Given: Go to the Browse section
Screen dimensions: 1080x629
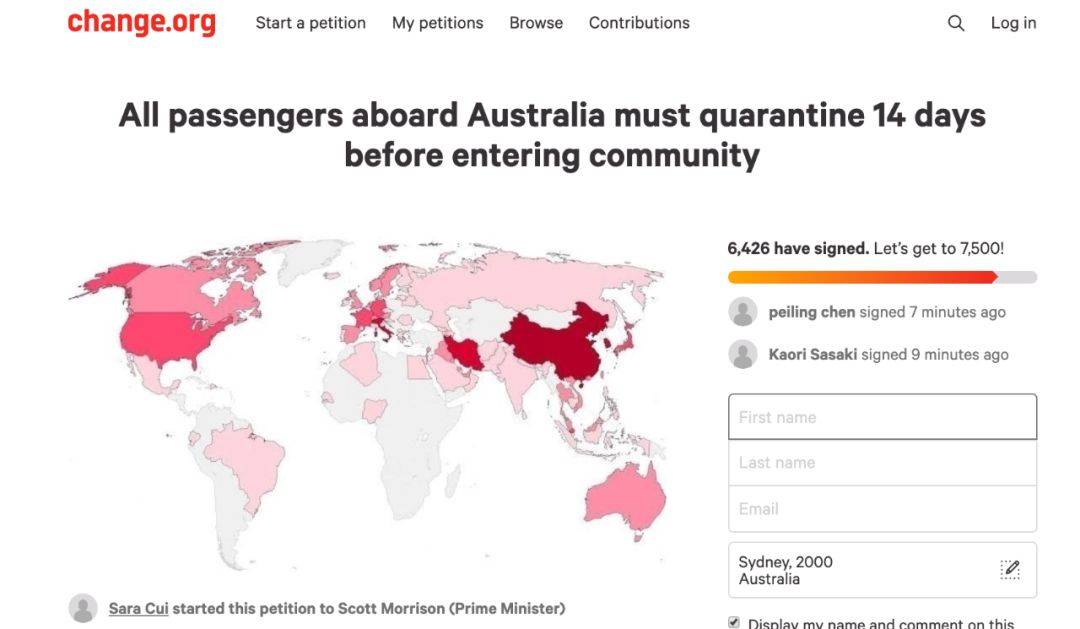Looking at the screenshot, I should [x=536, y=23].
